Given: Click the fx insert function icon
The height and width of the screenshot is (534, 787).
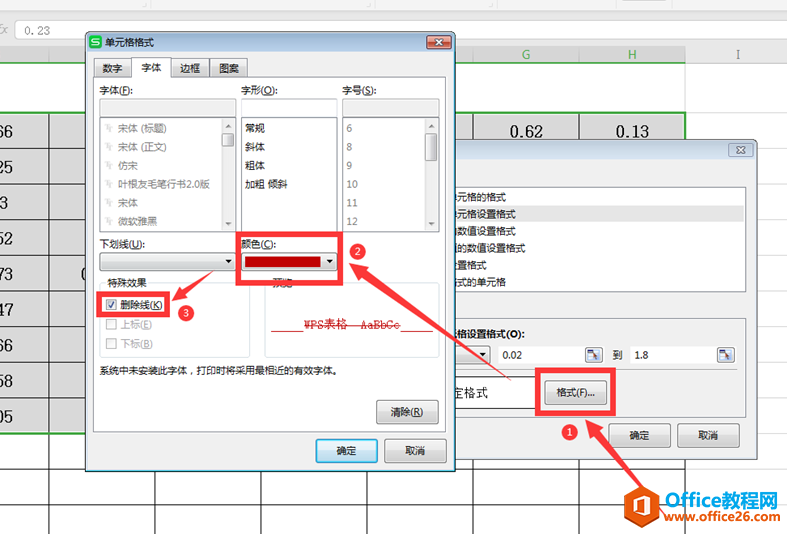Looking at the screenshot, I should point(4,30).
